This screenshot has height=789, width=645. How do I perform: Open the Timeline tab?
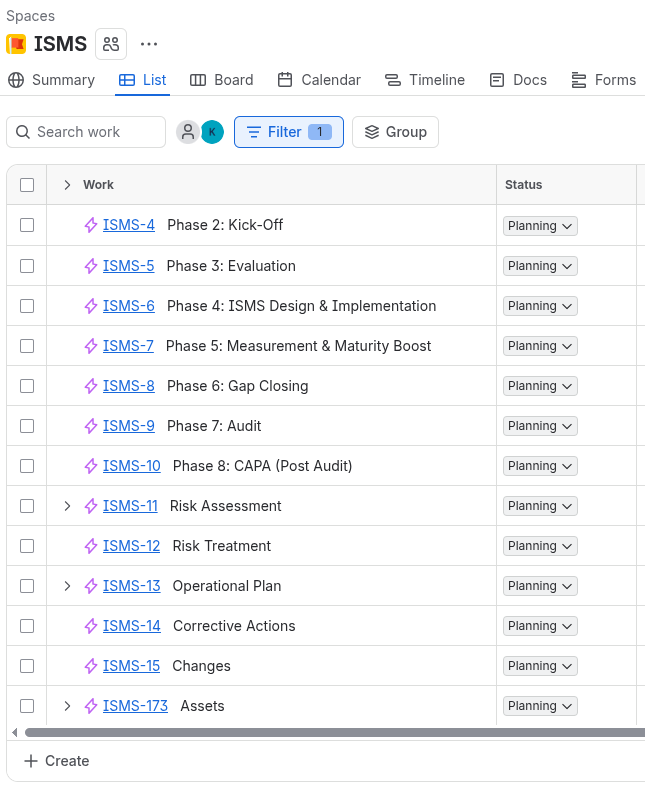[x=425, y=80]
